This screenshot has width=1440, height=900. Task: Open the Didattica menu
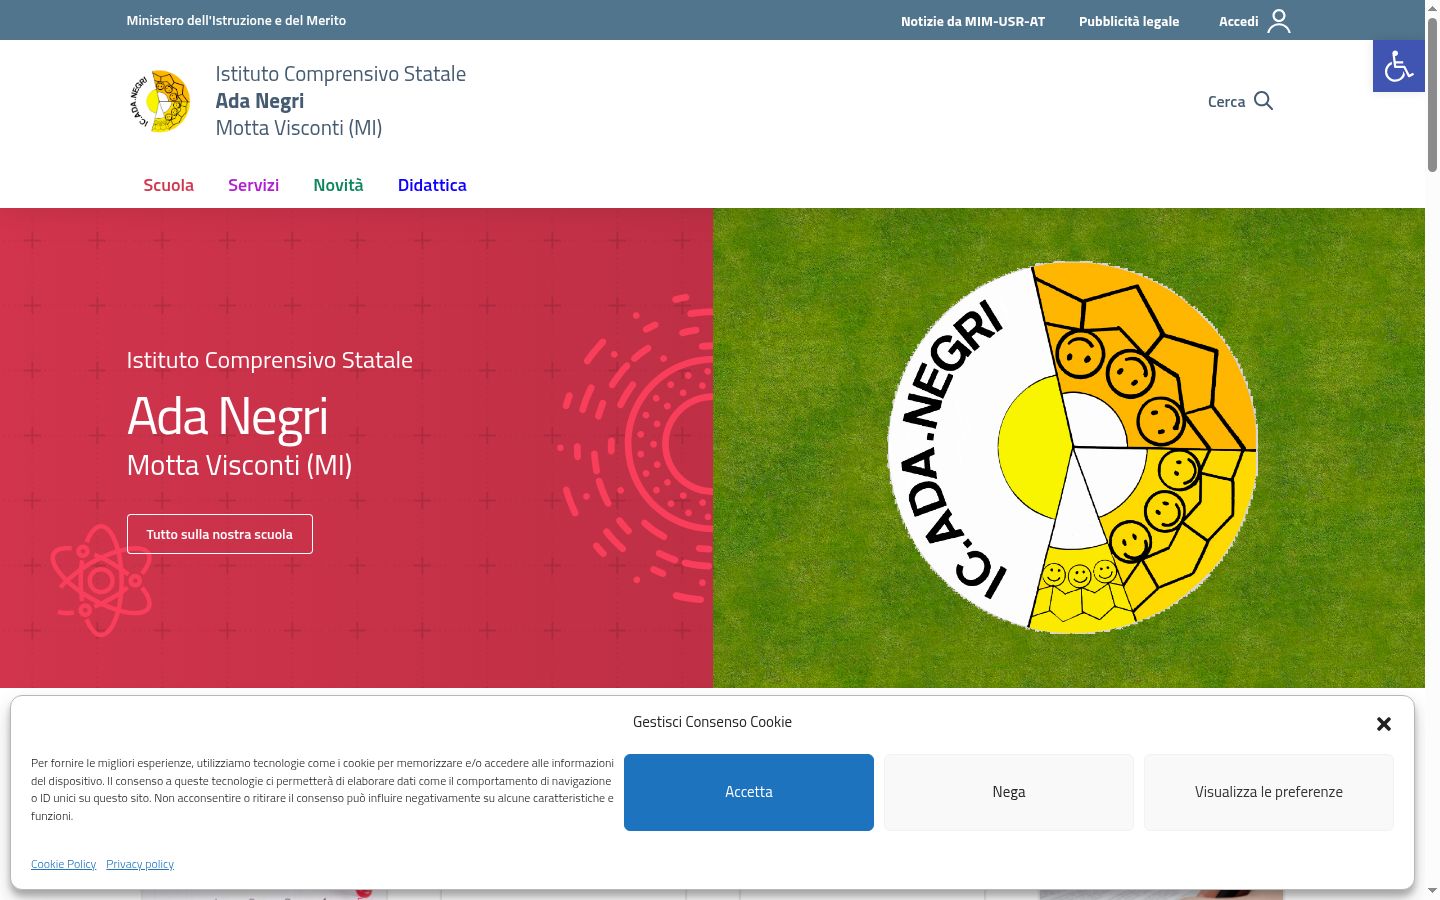[432, 185]
